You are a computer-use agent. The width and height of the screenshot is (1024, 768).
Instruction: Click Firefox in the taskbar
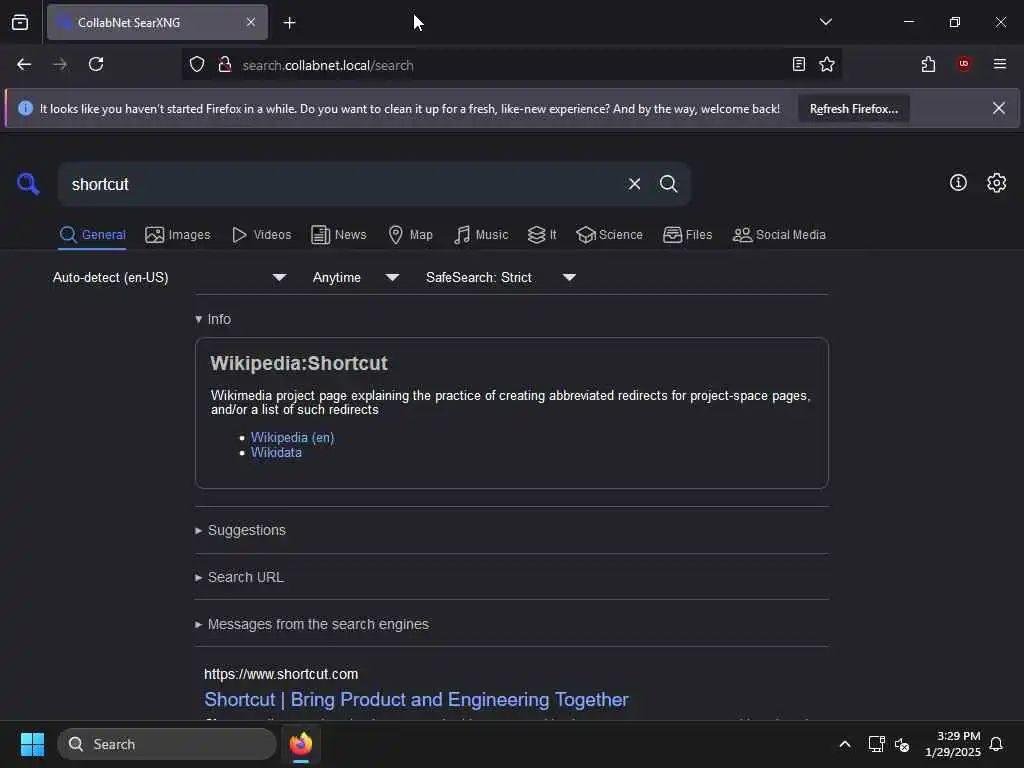tap(300, 744)
